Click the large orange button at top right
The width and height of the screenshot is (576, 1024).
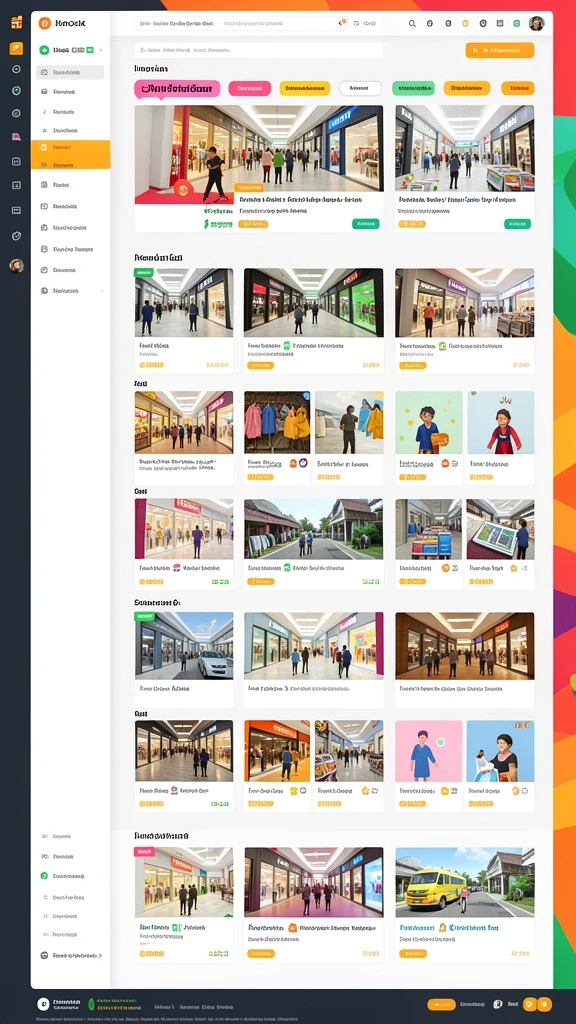point(500,50)
